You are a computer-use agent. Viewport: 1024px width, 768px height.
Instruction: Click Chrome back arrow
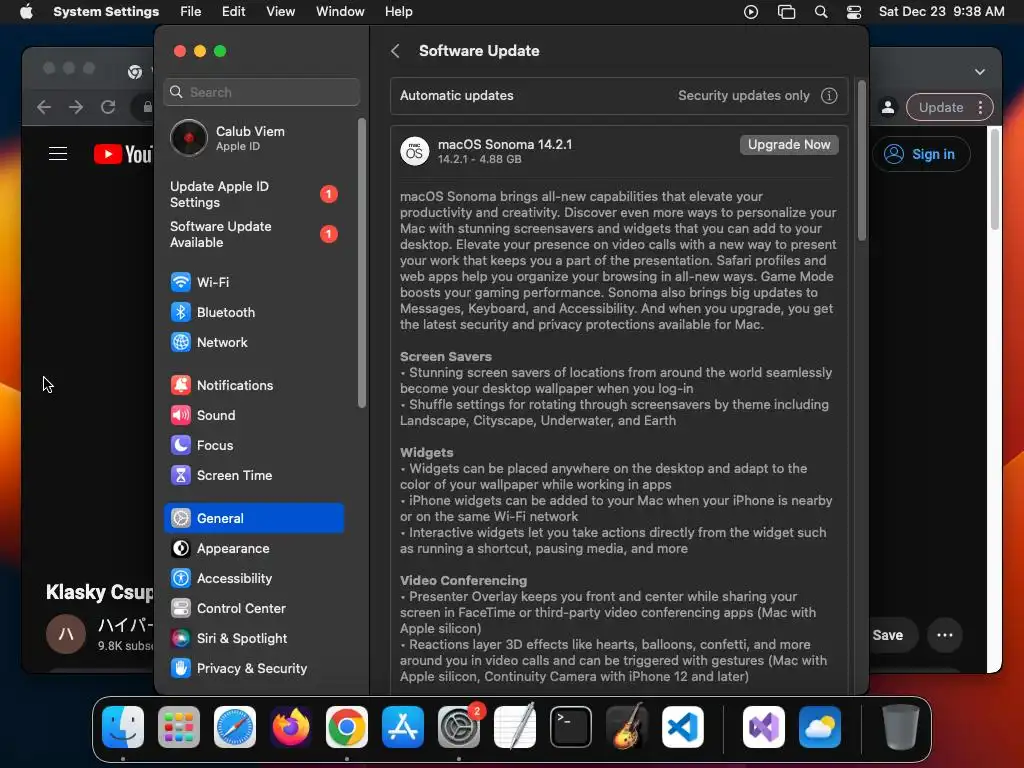[44, 107]
